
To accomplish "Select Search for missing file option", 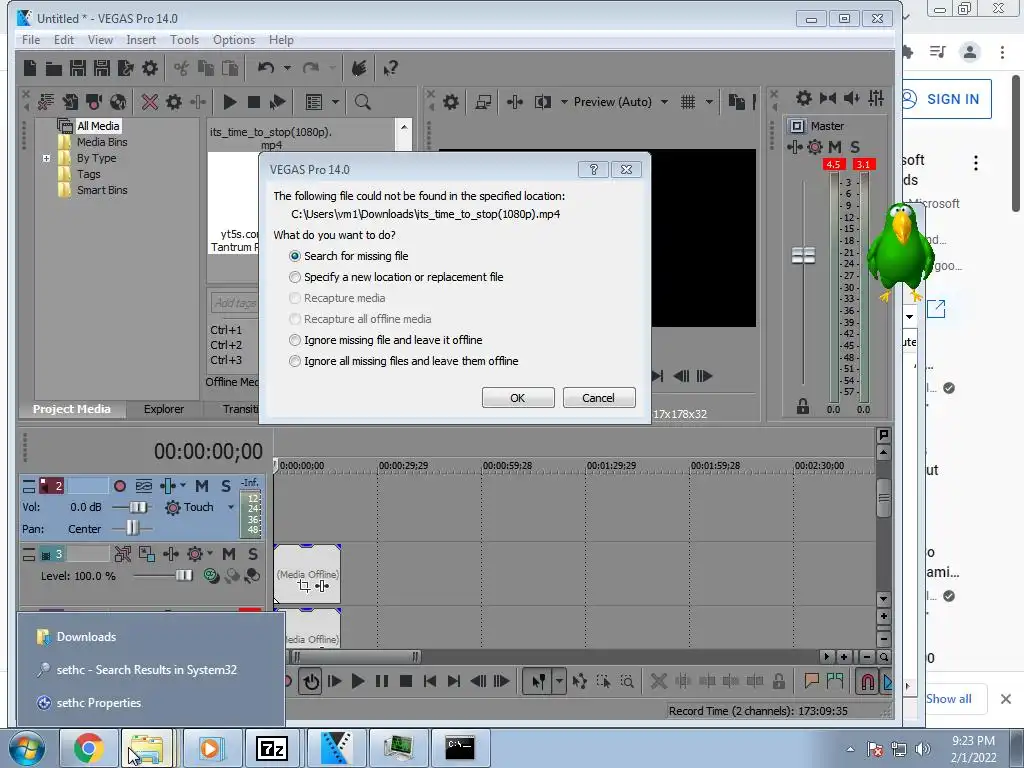I will point(349,256).
